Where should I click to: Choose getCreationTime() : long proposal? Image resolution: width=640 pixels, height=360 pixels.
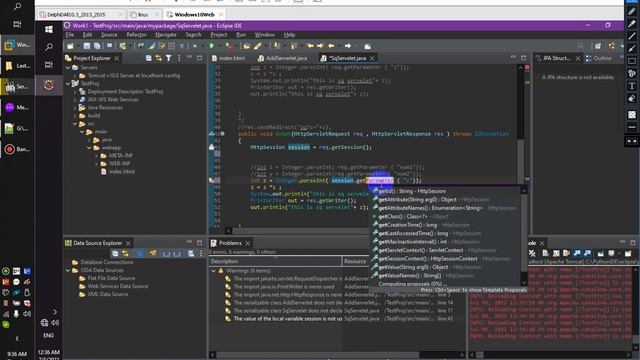[x=446, y=225]
